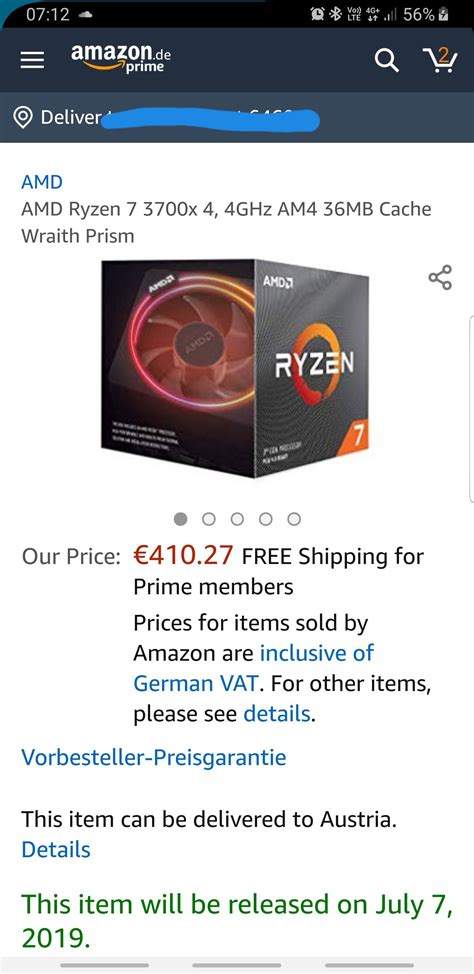Select the first image carousel dot
The height and width of the screenshot is (974, 474).
tap(180, 519)
